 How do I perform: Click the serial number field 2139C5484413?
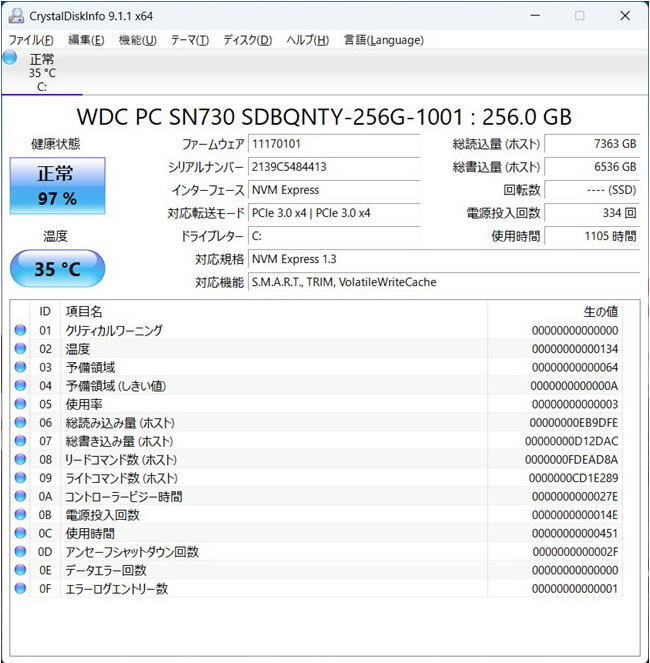point(334,167)
